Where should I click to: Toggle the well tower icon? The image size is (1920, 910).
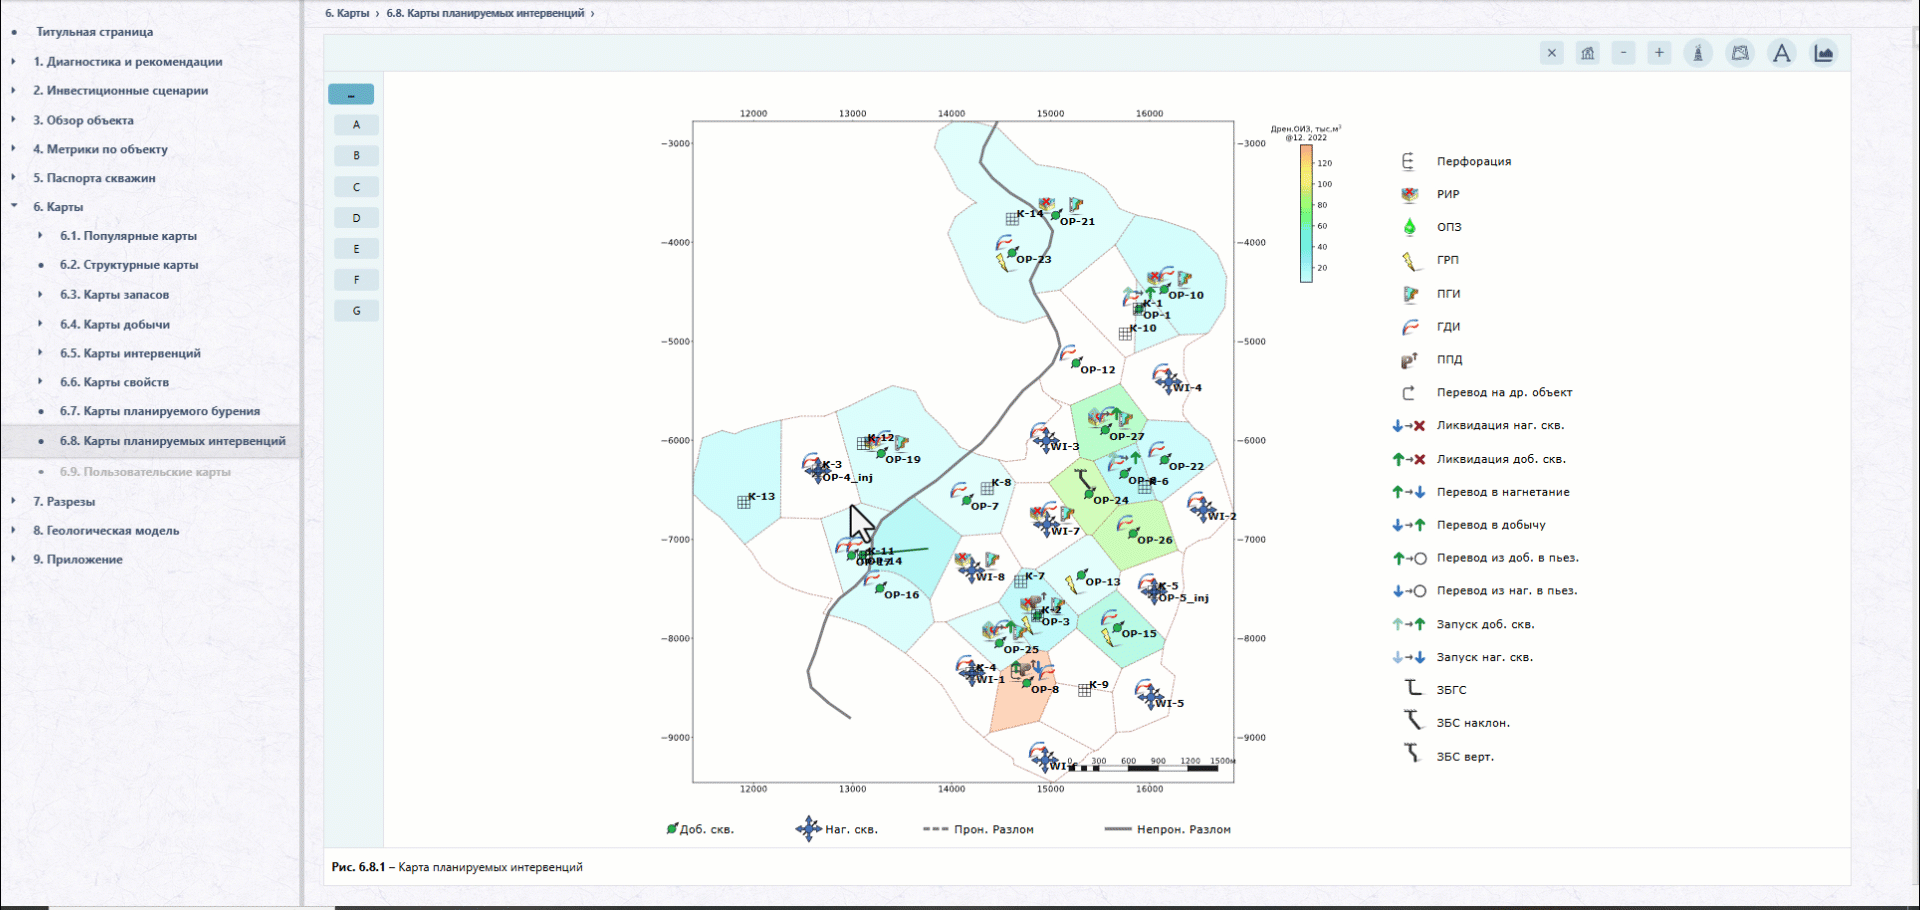1698,54
